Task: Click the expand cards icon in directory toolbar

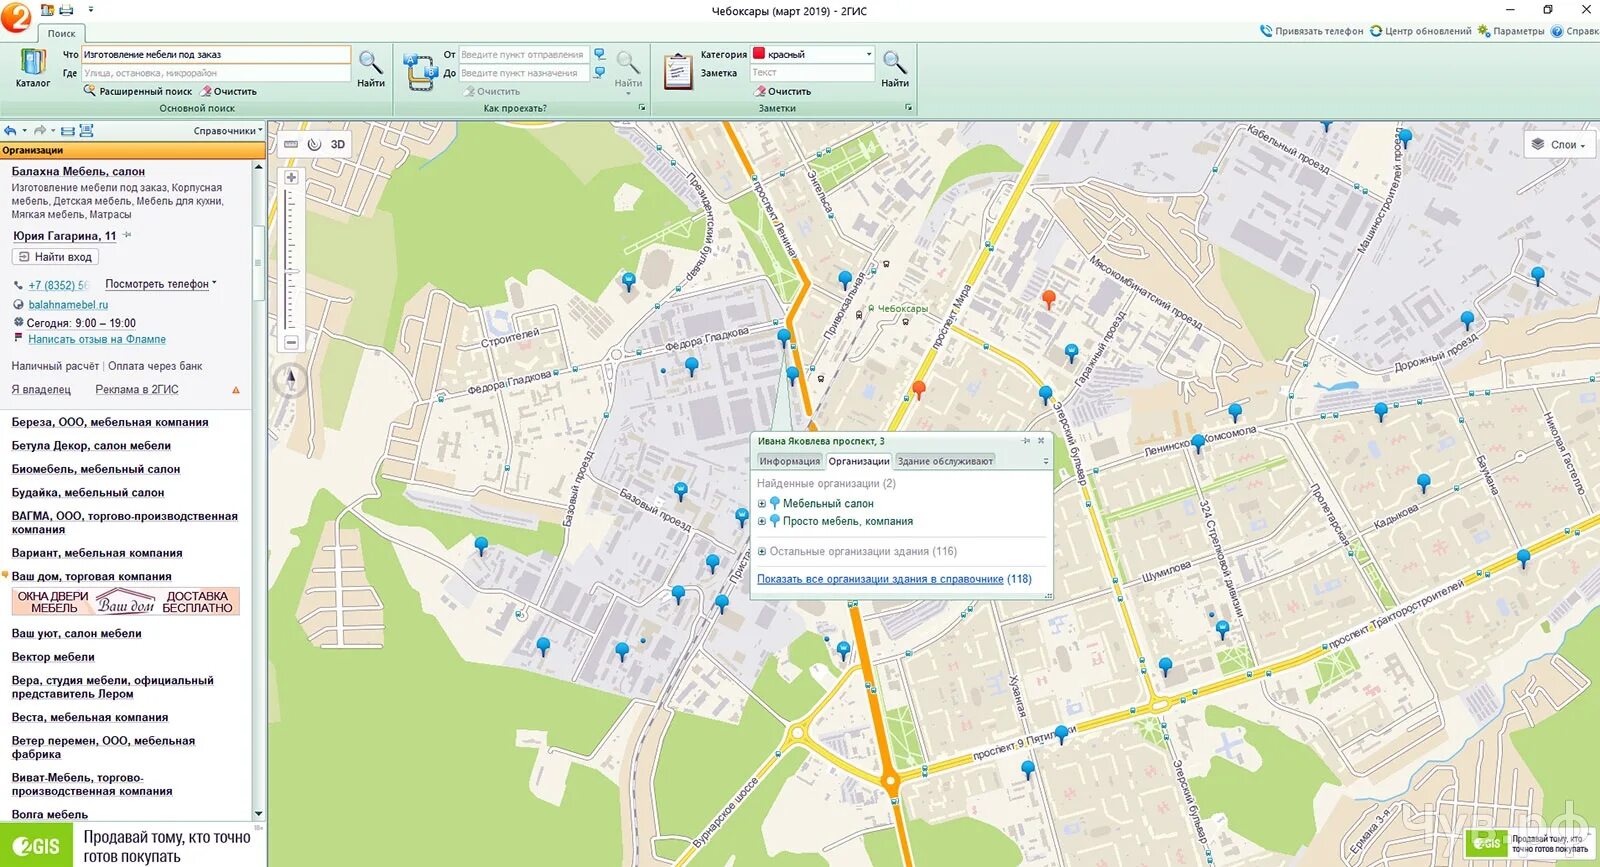Action: click(86, 131)
